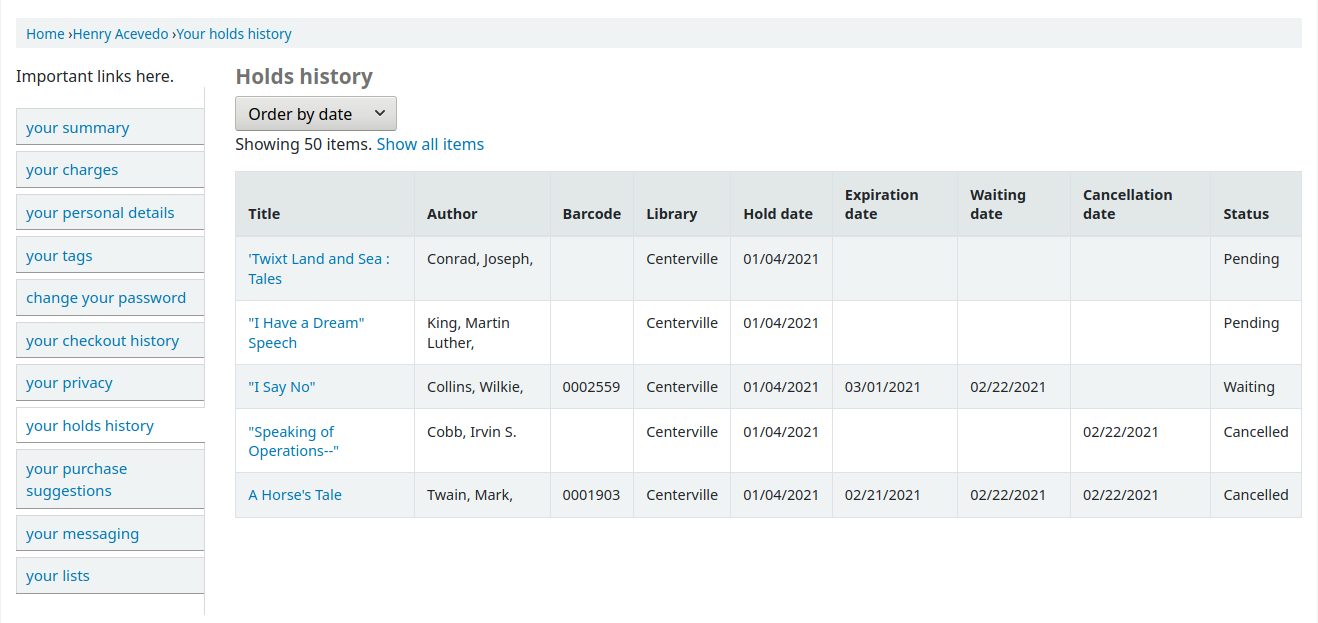This screenshot has height=623, width=1318.
Task: View "your charges"
Action: pos(72,169)
